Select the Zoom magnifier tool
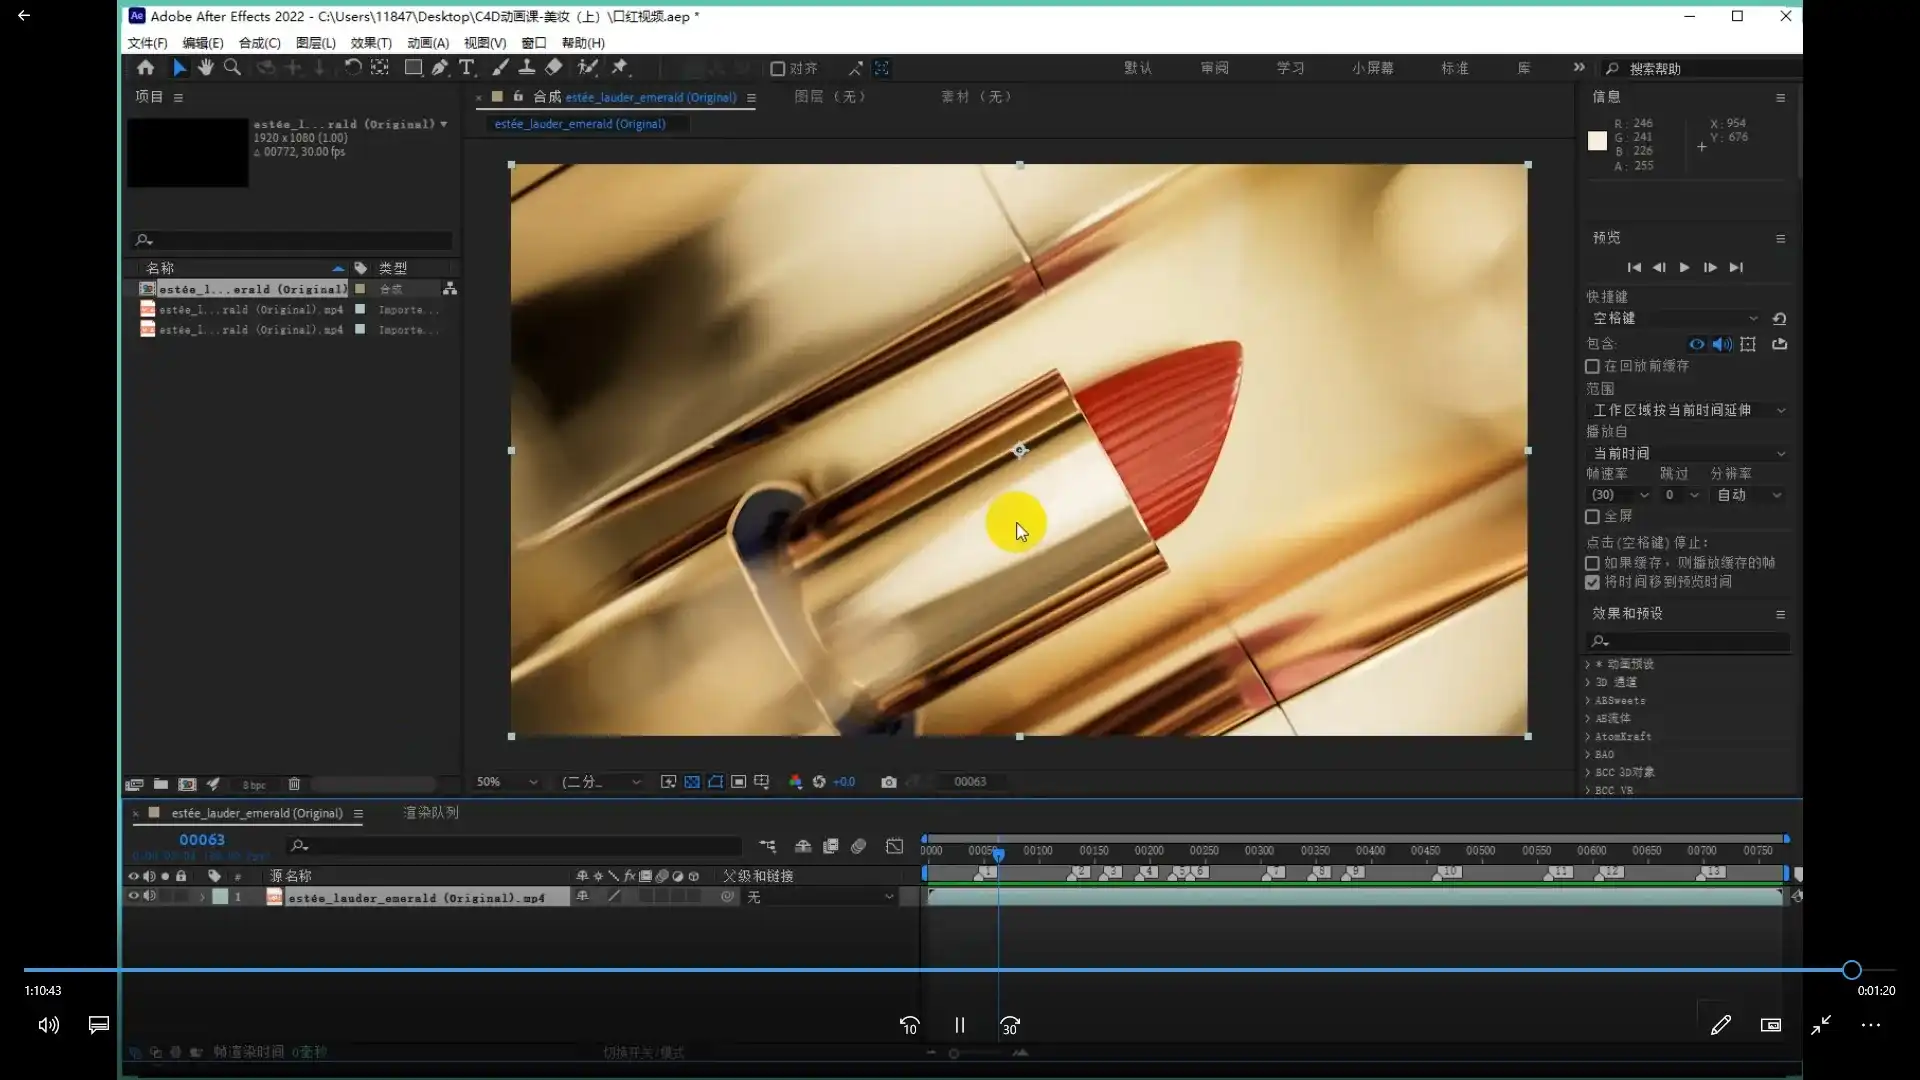This screenshot has width=1920, height=1080. pos(232,67)
